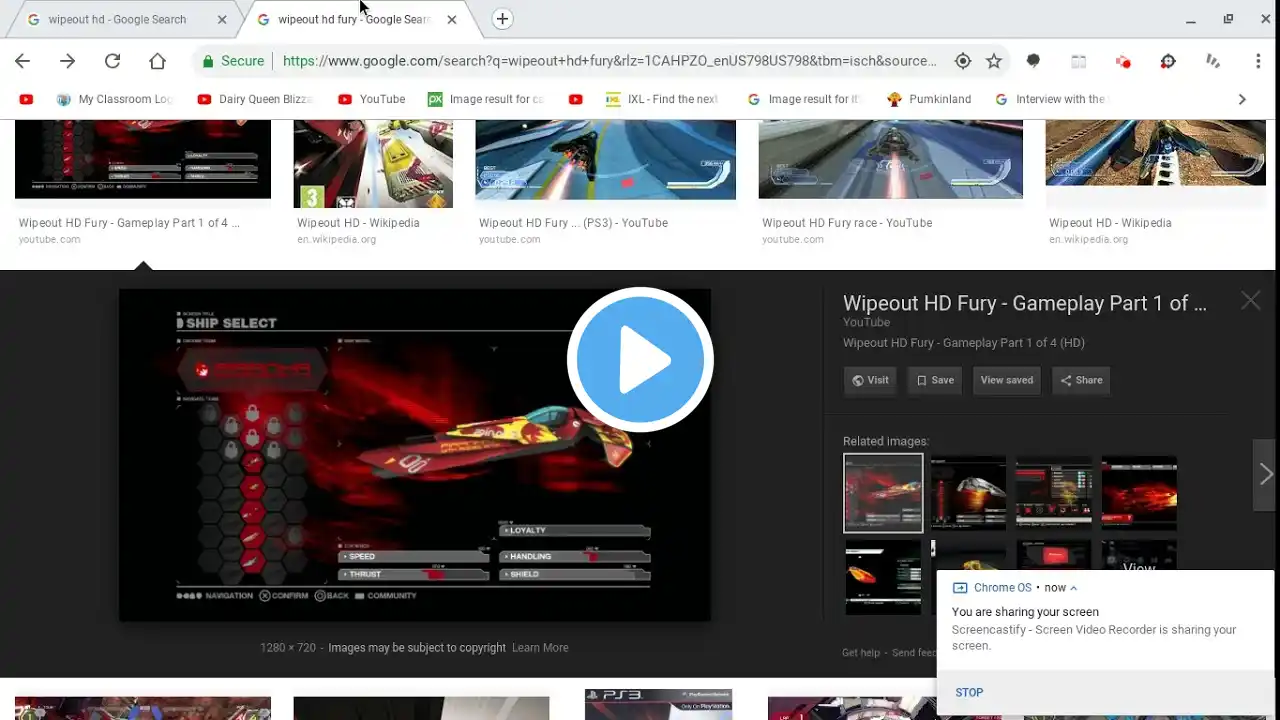Image resolution: width=1280 pixels, height=720 pixels.
Task: Select the 'Wipeout HD Fury race' thumbnail
Action: coord(891,159)
